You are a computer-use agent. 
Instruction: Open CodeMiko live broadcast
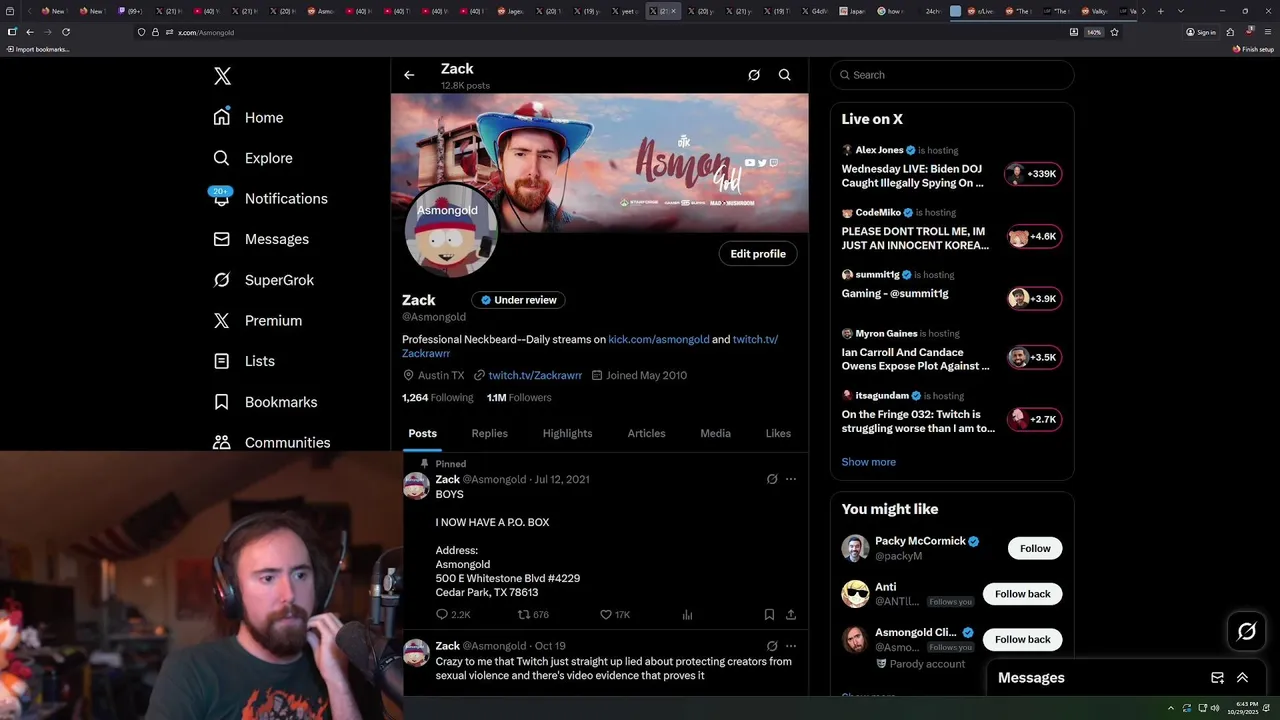(952, 232)
